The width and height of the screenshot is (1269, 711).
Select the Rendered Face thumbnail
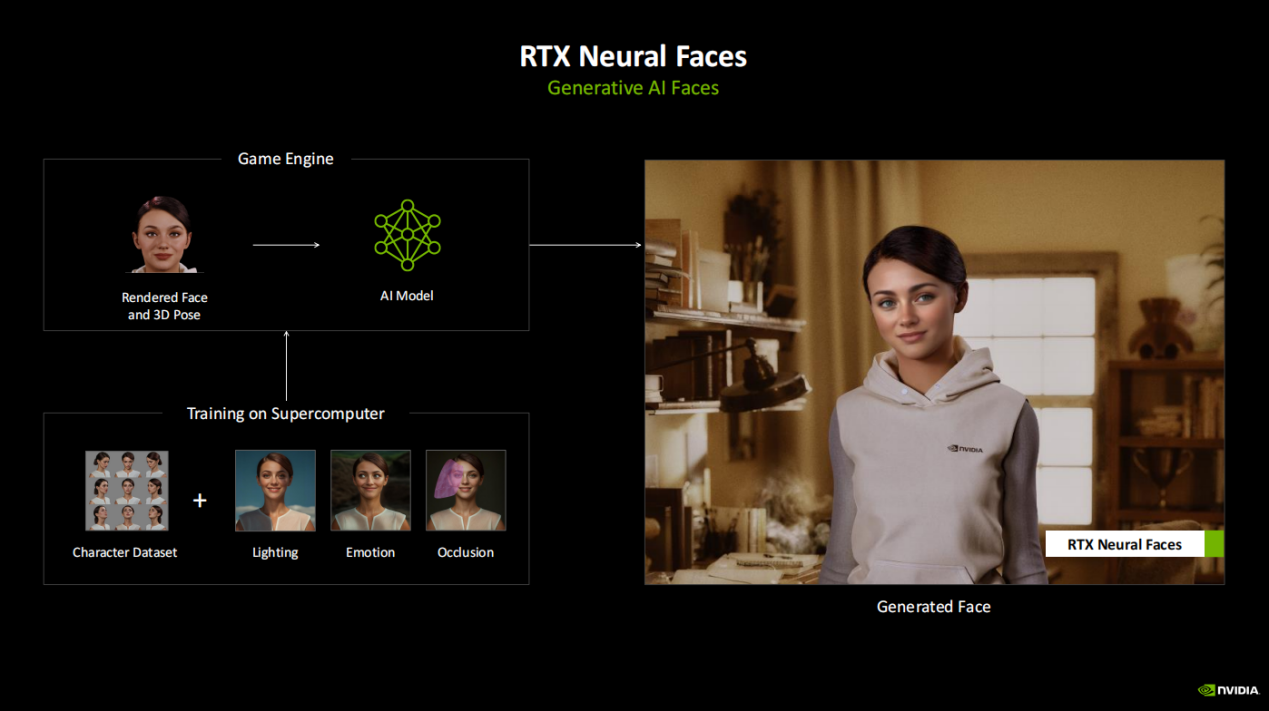163,235
